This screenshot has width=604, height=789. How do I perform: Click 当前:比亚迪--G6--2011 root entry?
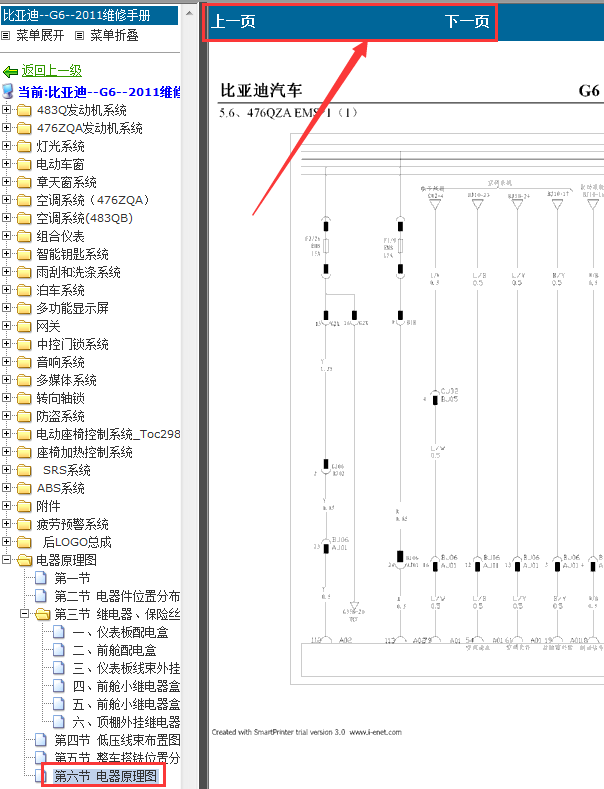coord(99,92)
